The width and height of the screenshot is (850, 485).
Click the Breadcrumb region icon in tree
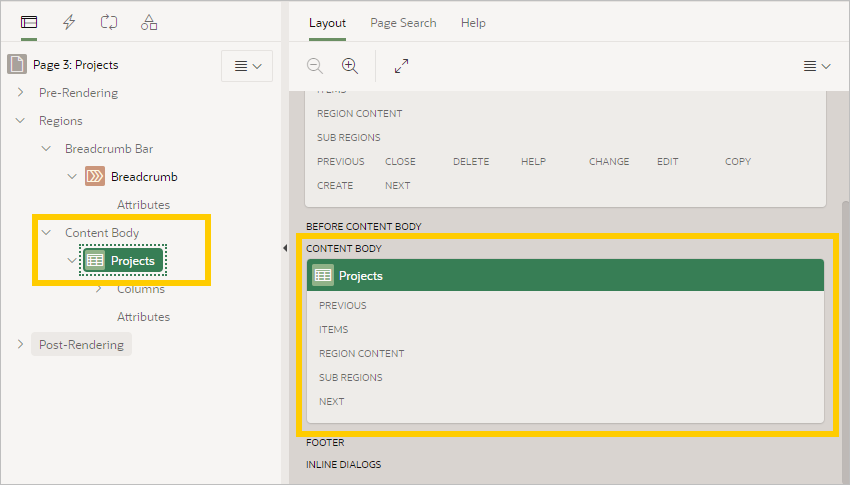click(x=95, y=177)
